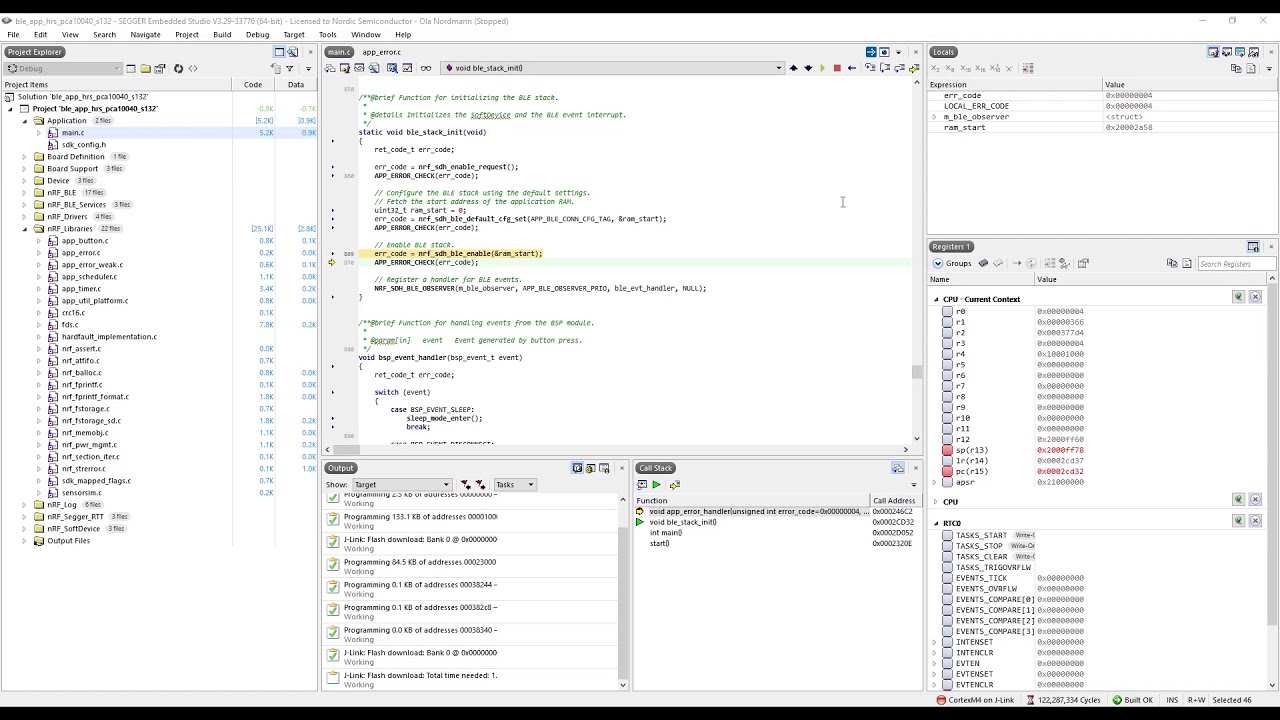Click the Expression column header in Locals
Screen dimensions: 1280x720
click(x=1014, y=84)
